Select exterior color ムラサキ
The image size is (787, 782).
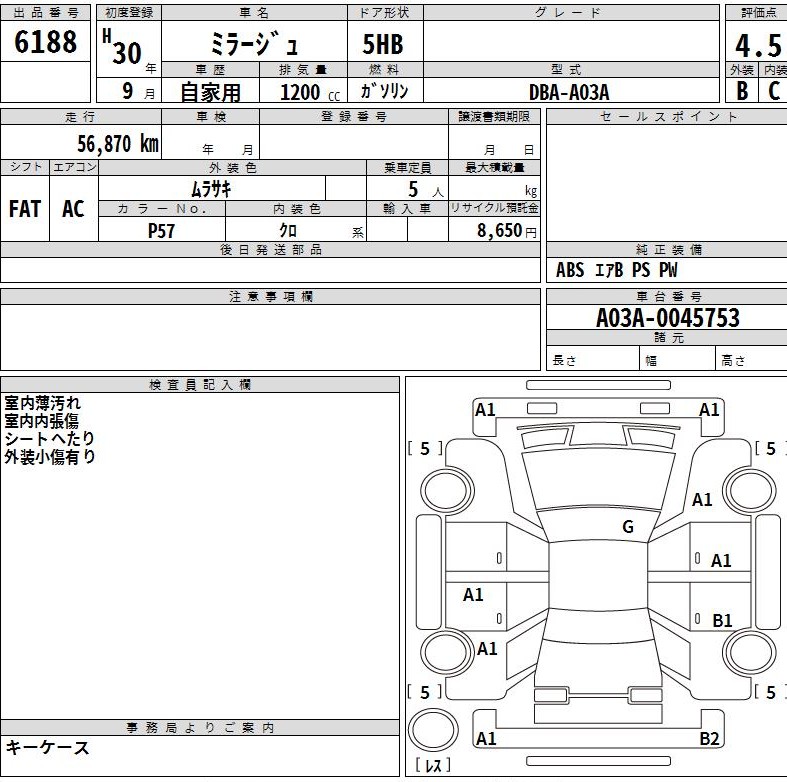[x=211, y=189]
